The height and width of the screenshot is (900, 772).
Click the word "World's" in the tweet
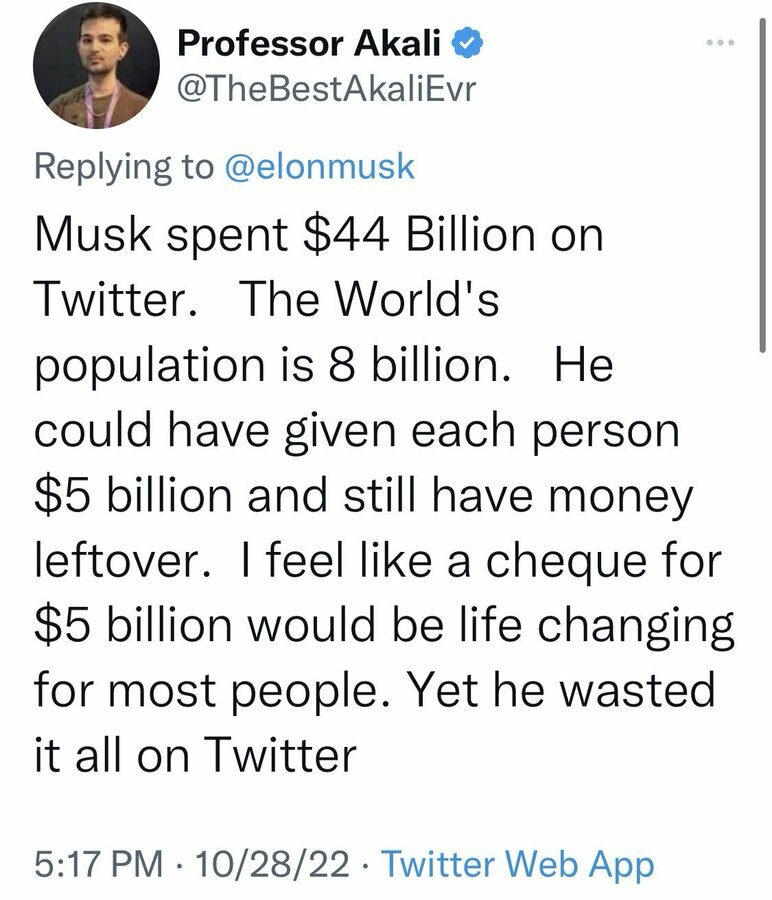416,301
